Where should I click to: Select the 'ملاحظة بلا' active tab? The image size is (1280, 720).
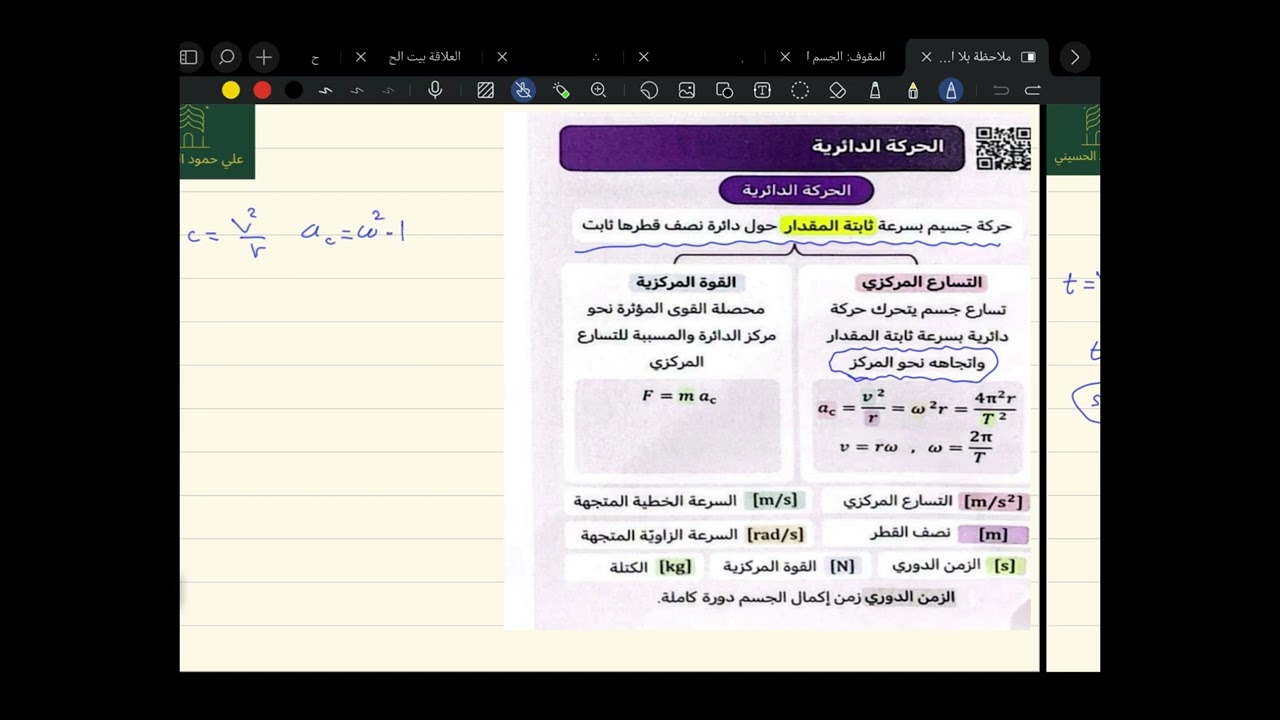[x=975, y=57]
